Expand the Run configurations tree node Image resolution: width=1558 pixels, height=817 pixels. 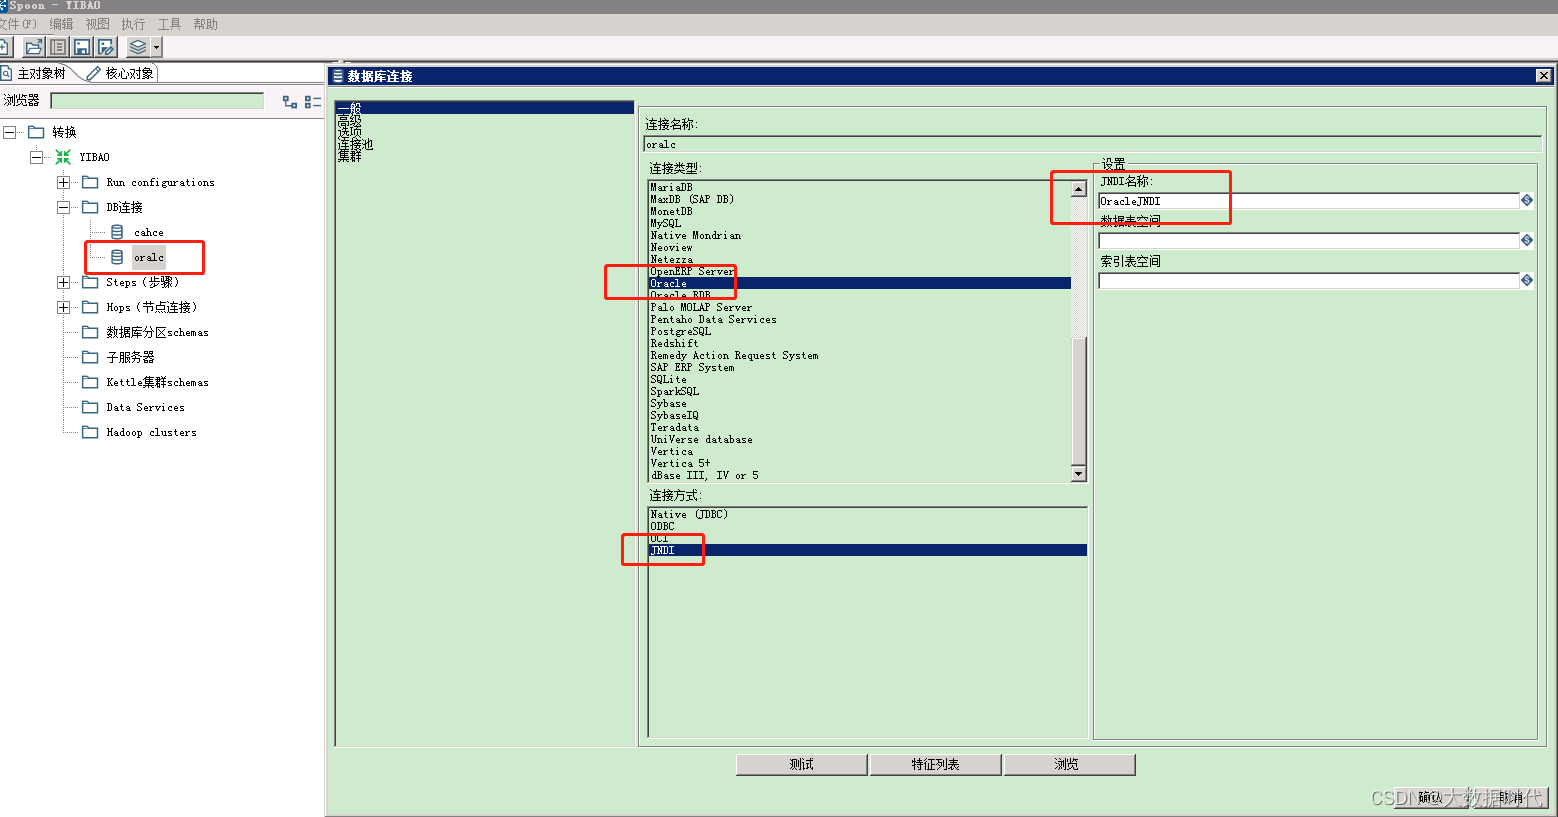[x=63, y=182]
